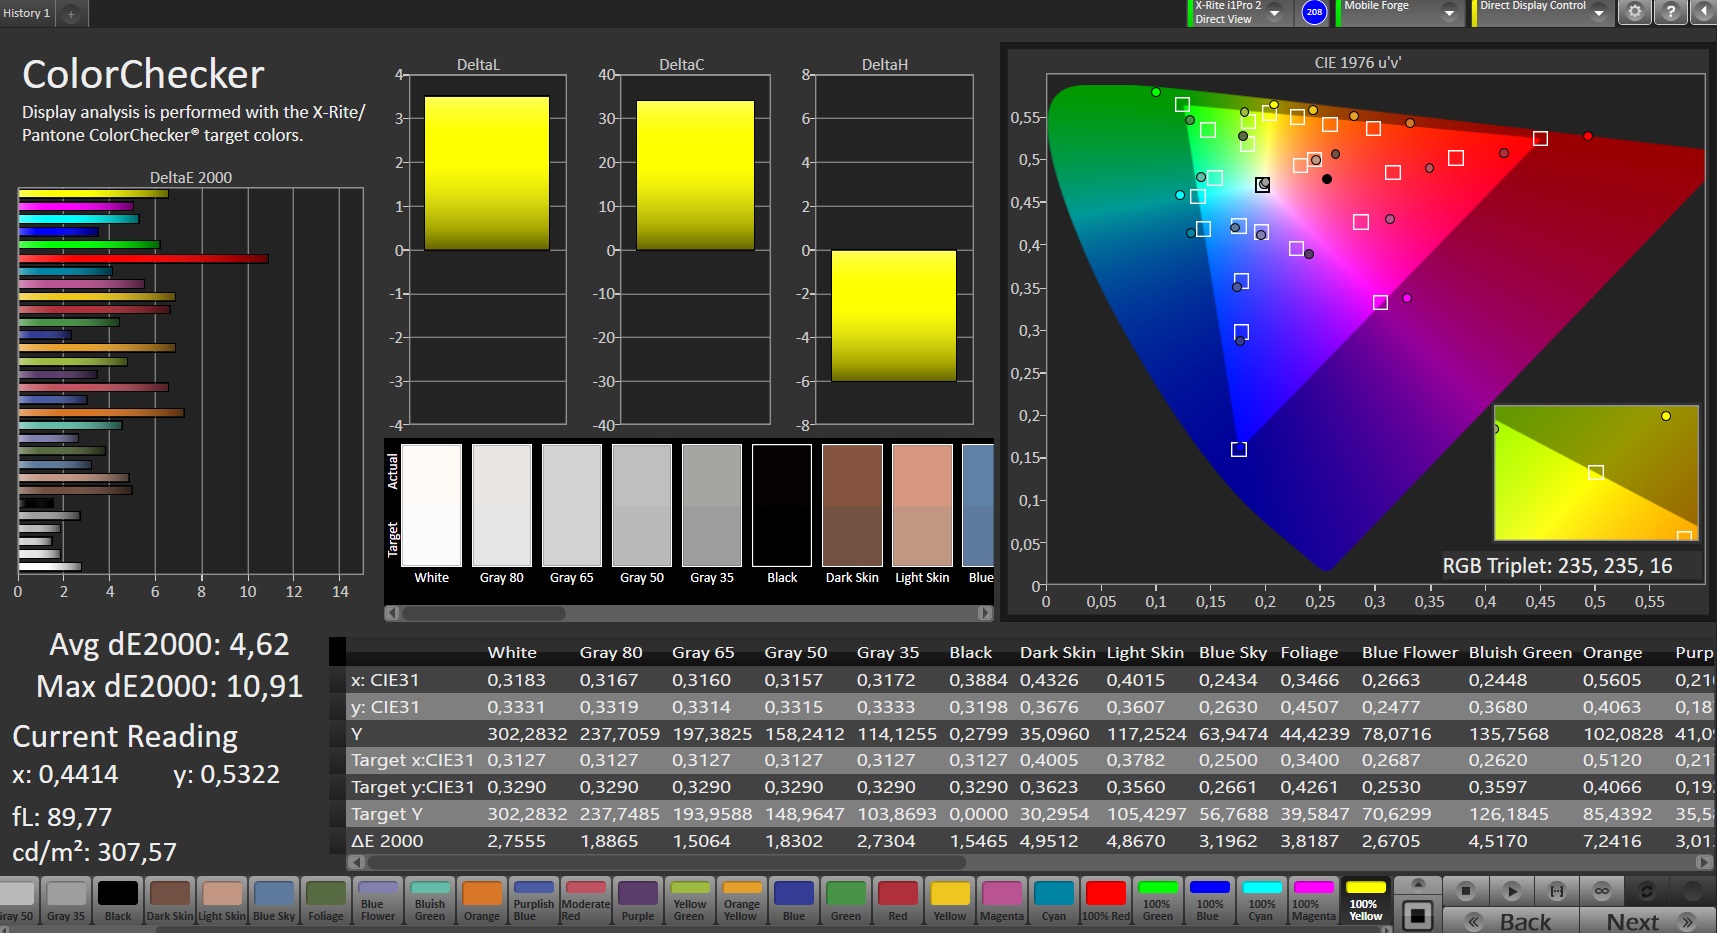1717x933 pixels.
Task: Pick the Black swatch button in strip
Action: (117, 900)
